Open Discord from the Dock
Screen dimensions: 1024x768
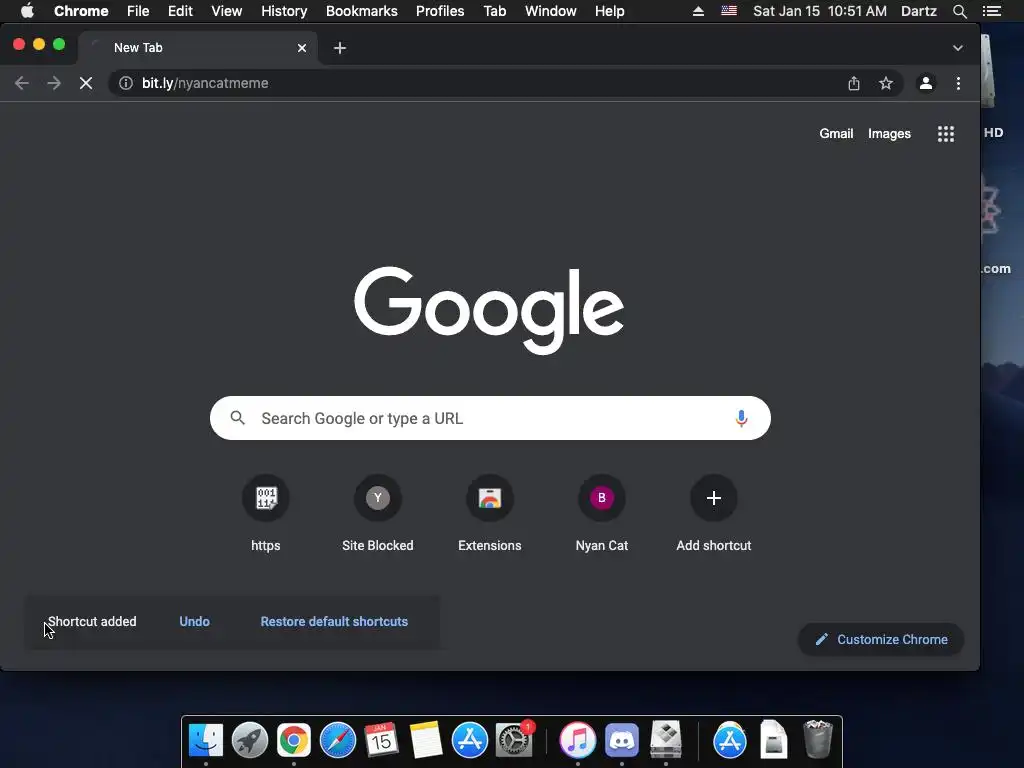point(621,740)
